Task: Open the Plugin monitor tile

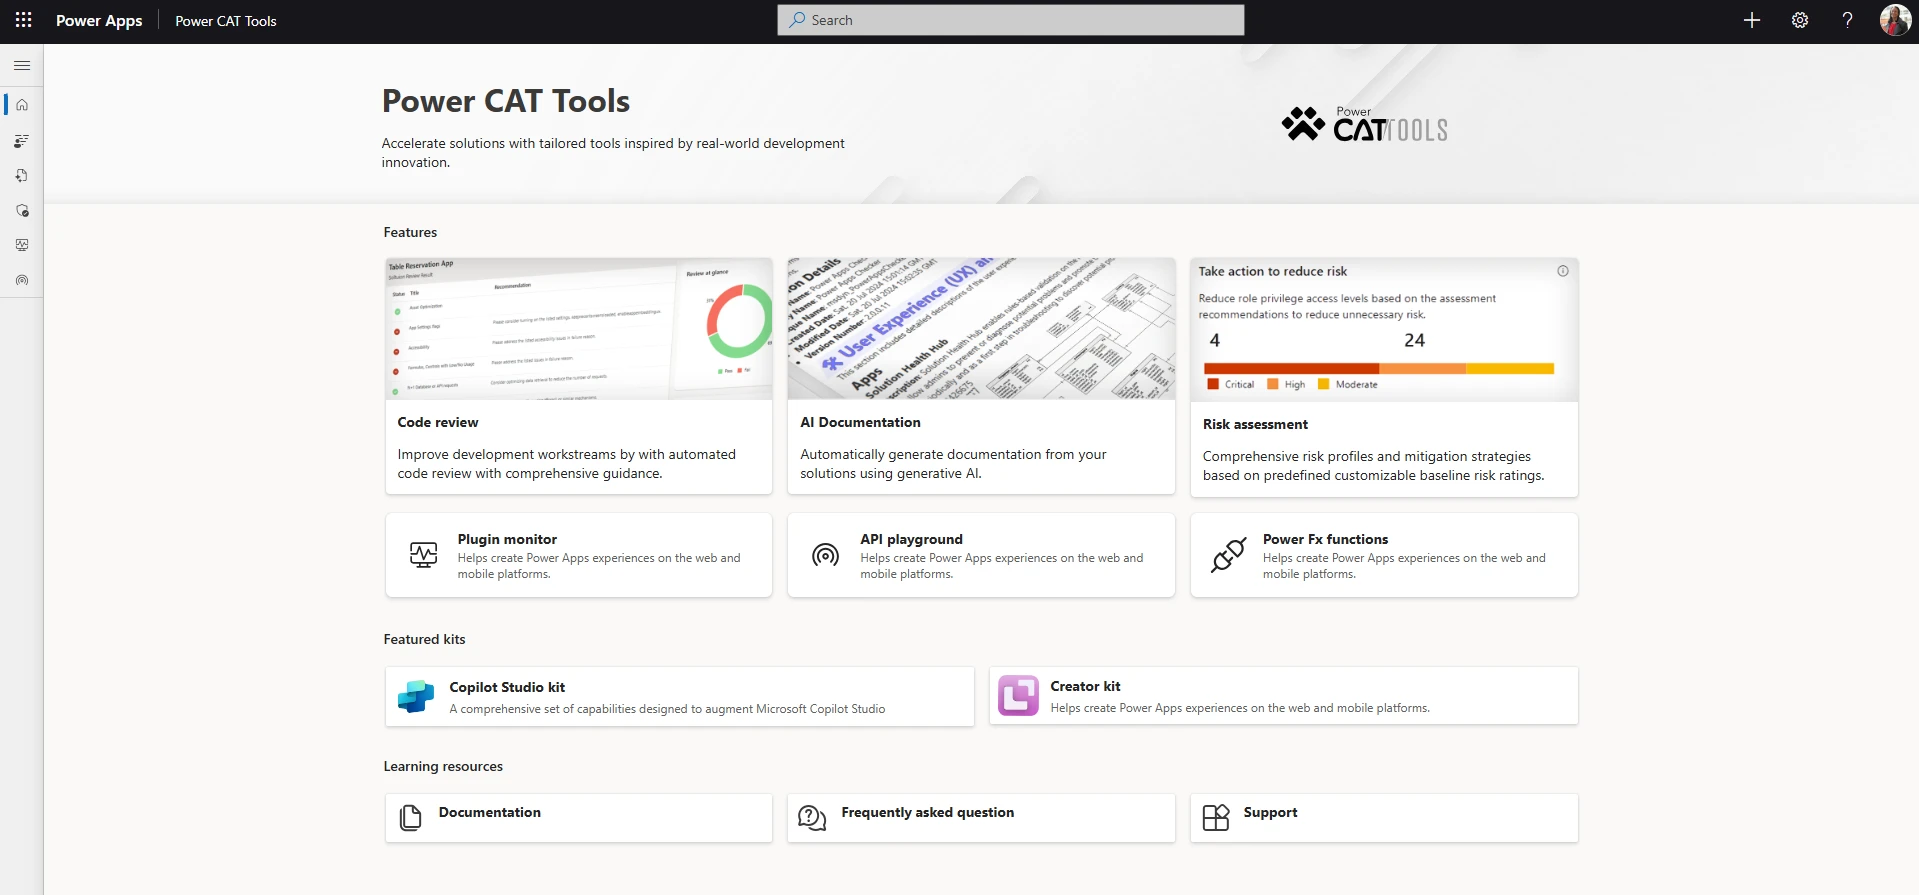Action: click(x=578, y=555)
